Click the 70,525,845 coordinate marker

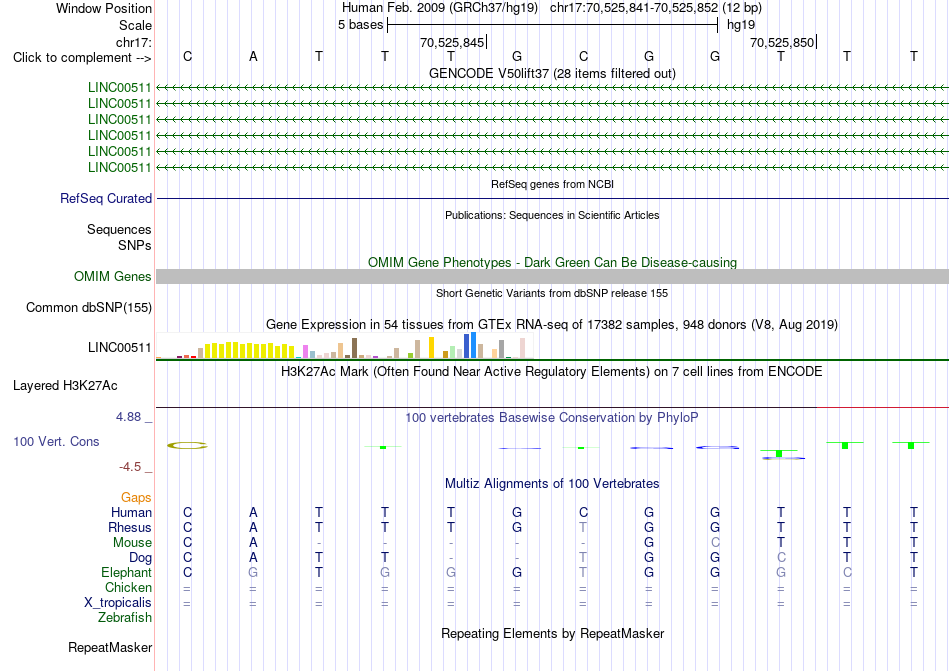[x=452, y=42]
